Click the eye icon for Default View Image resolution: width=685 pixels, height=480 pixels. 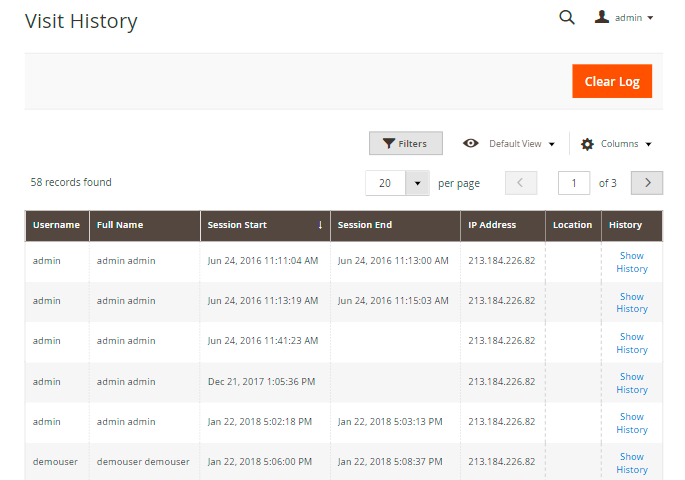pyautogui.click(x=471, y=143)
